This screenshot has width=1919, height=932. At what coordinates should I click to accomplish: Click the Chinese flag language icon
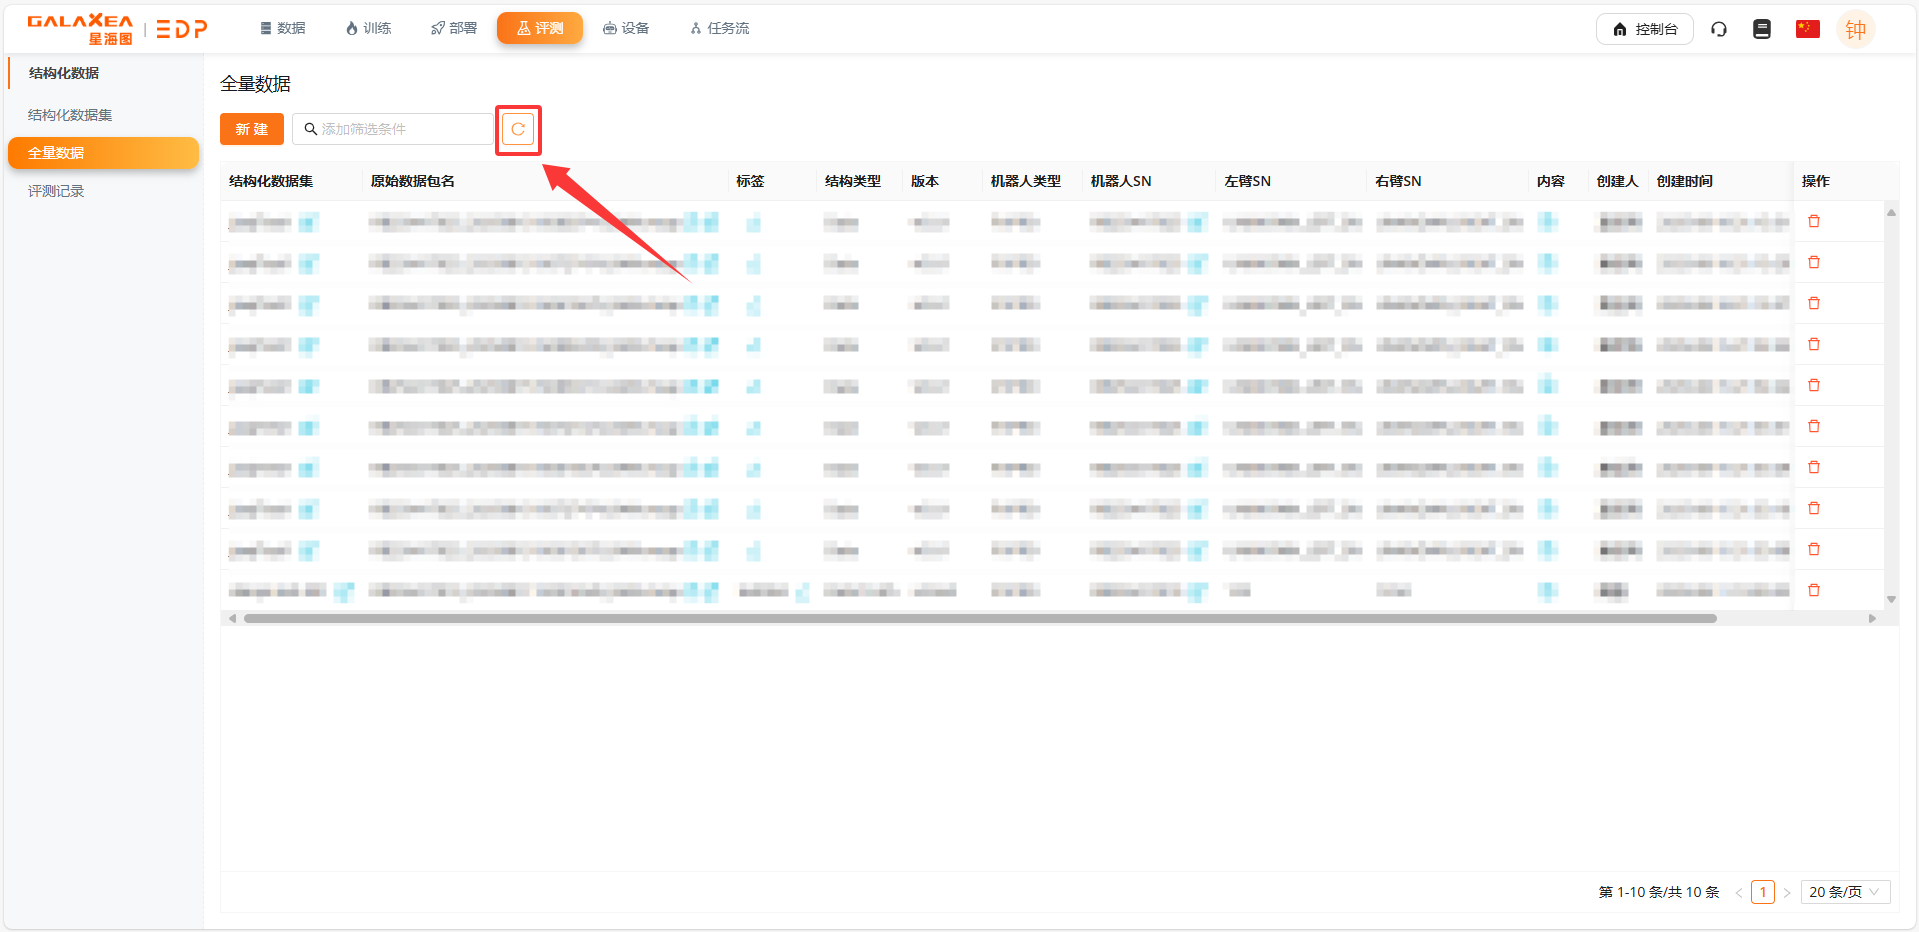pos(1807,29)
